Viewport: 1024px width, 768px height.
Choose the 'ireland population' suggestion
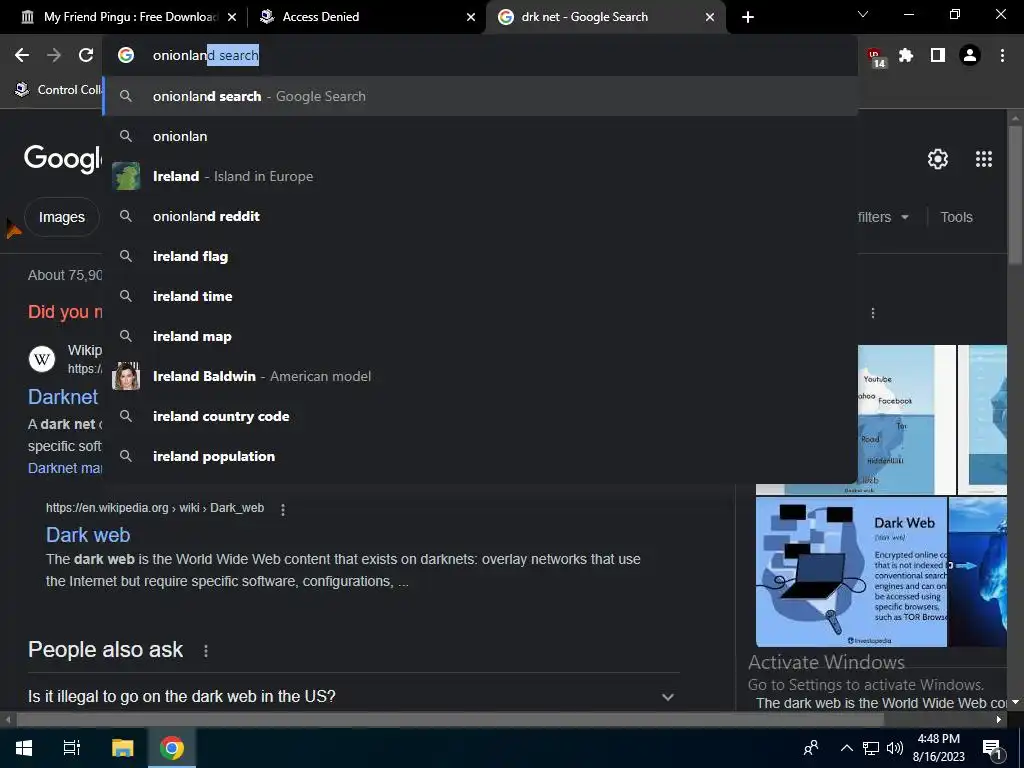480,456
